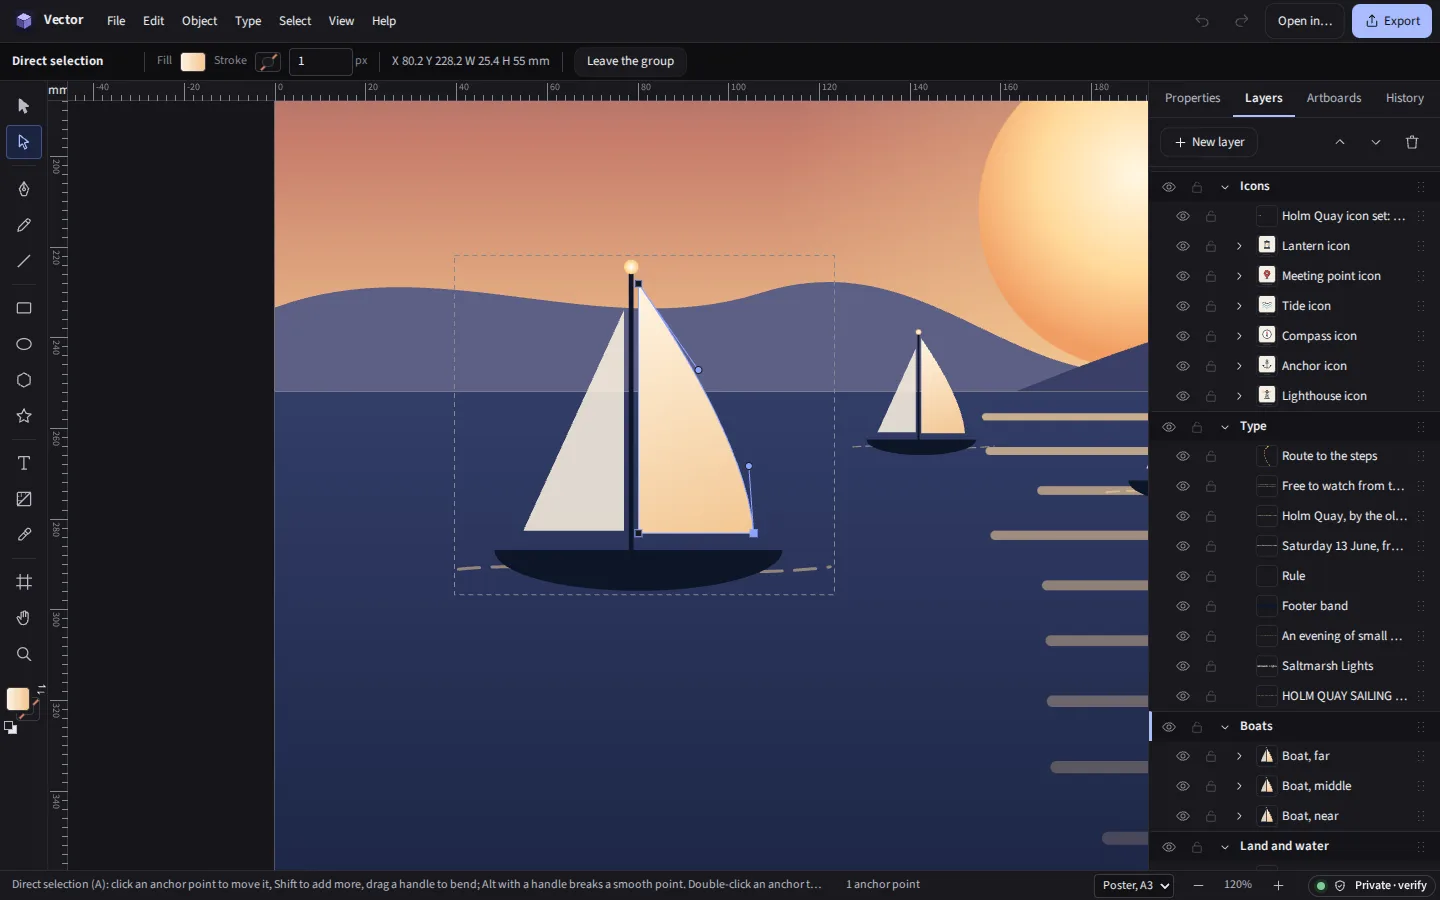Hide the Icons layer group

[1168, 187]
